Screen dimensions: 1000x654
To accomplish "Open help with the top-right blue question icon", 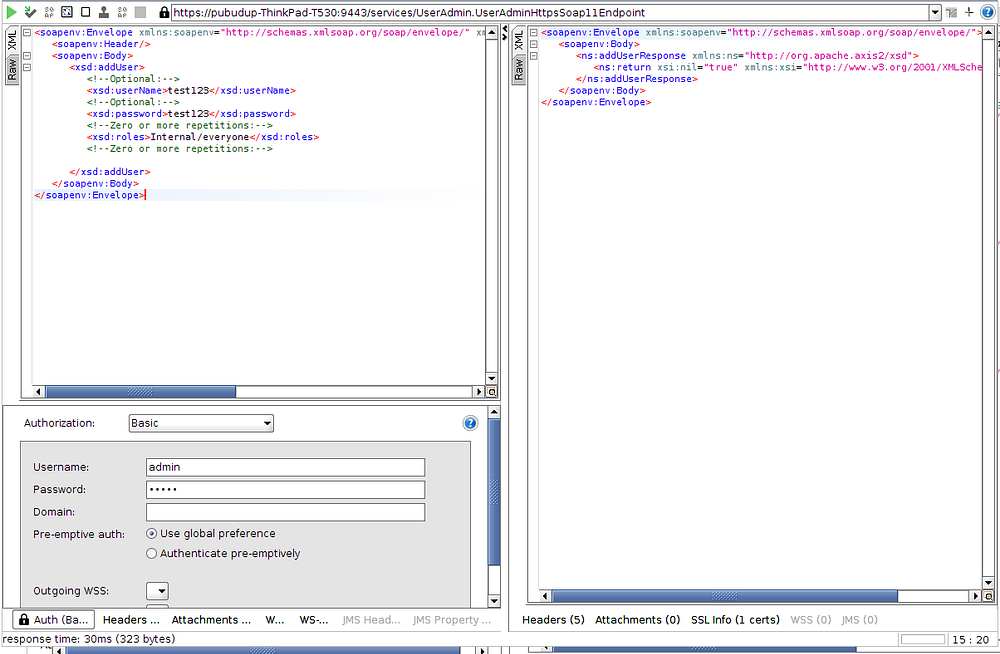I will (x=987, y=12).
